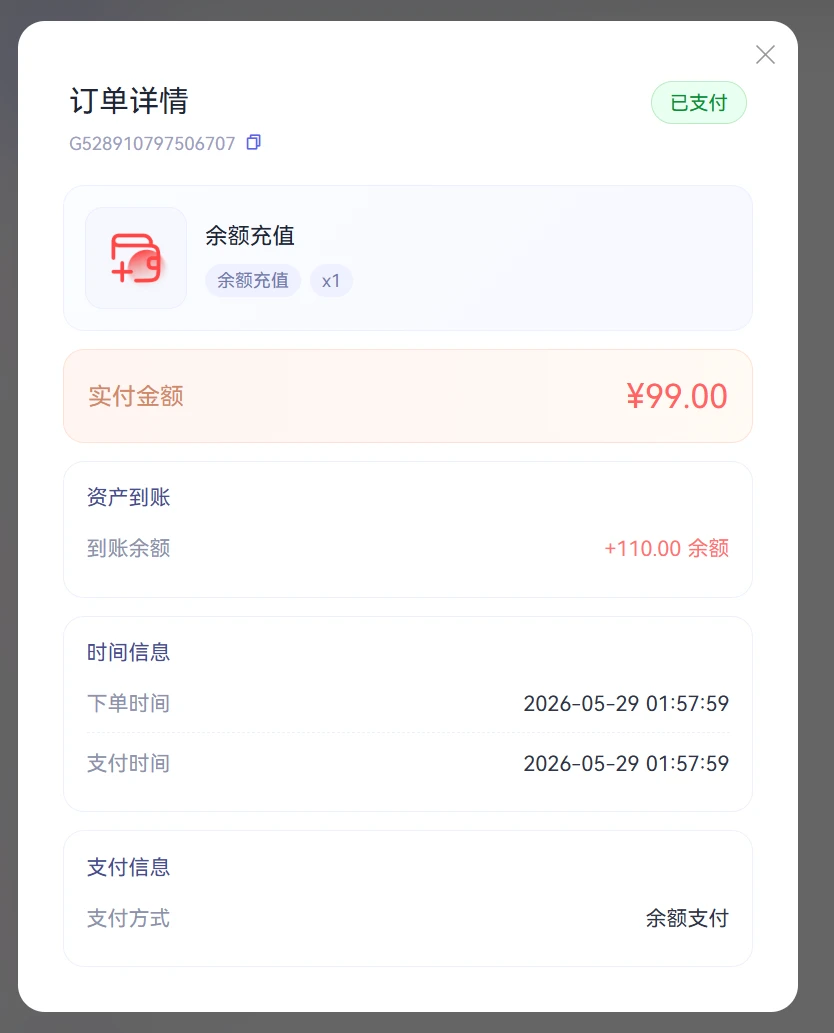Screen dimensions: 834x1033
Task: Click the +110.00 余额 credited value
Action: 667,548
